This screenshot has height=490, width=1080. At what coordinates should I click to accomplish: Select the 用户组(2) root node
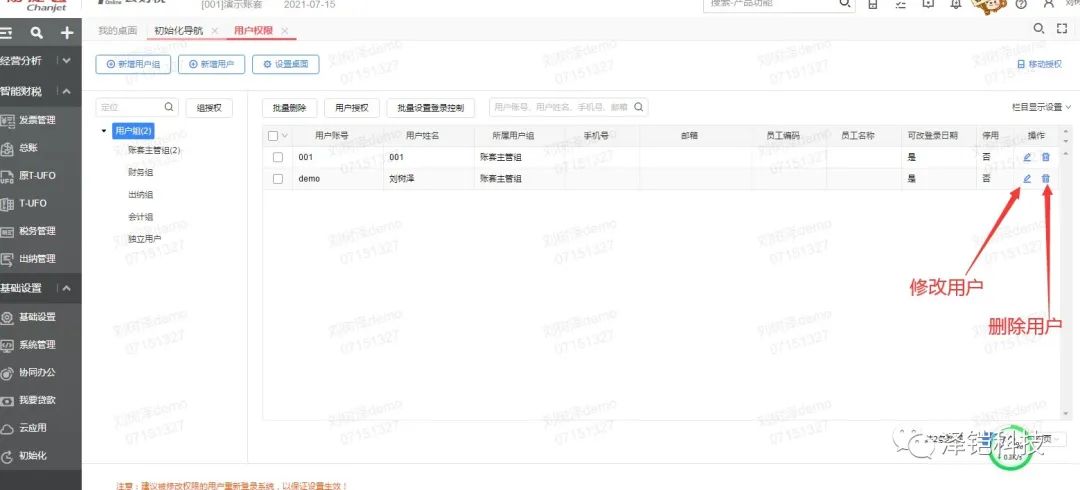[x=134, y=130]
